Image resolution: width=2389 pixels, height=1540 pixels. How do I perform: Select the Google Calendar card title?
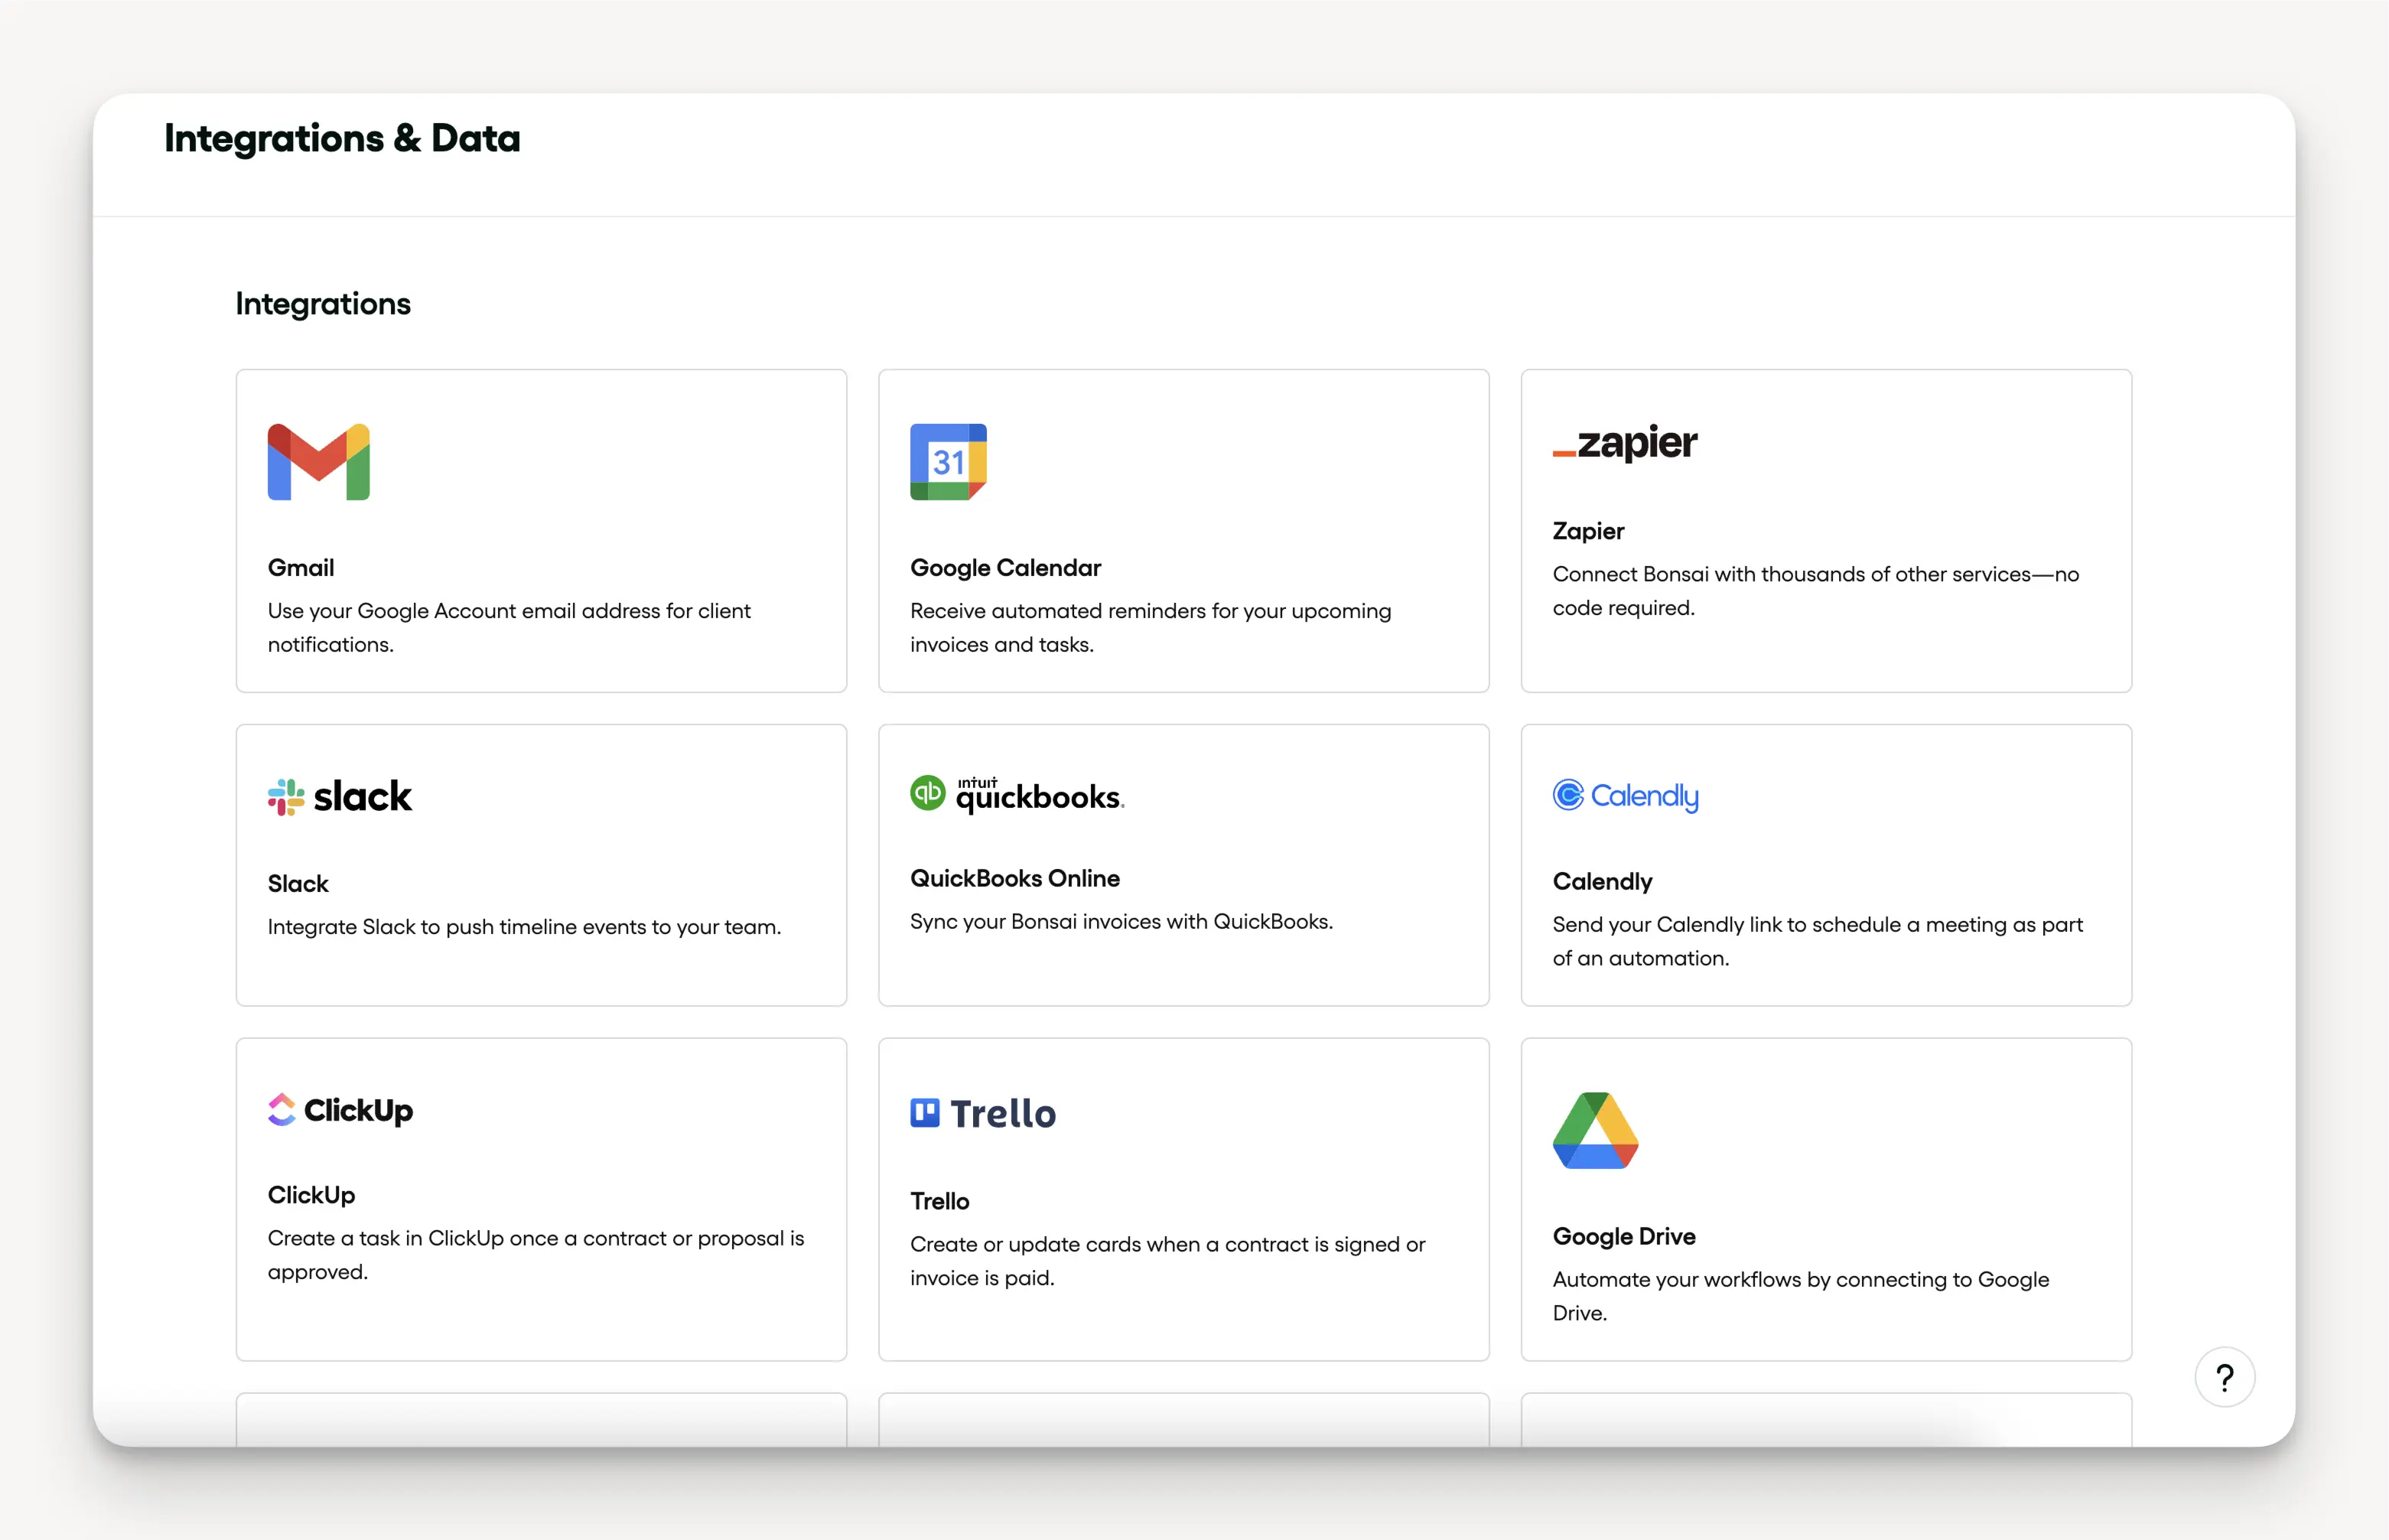pos(1005,568)
